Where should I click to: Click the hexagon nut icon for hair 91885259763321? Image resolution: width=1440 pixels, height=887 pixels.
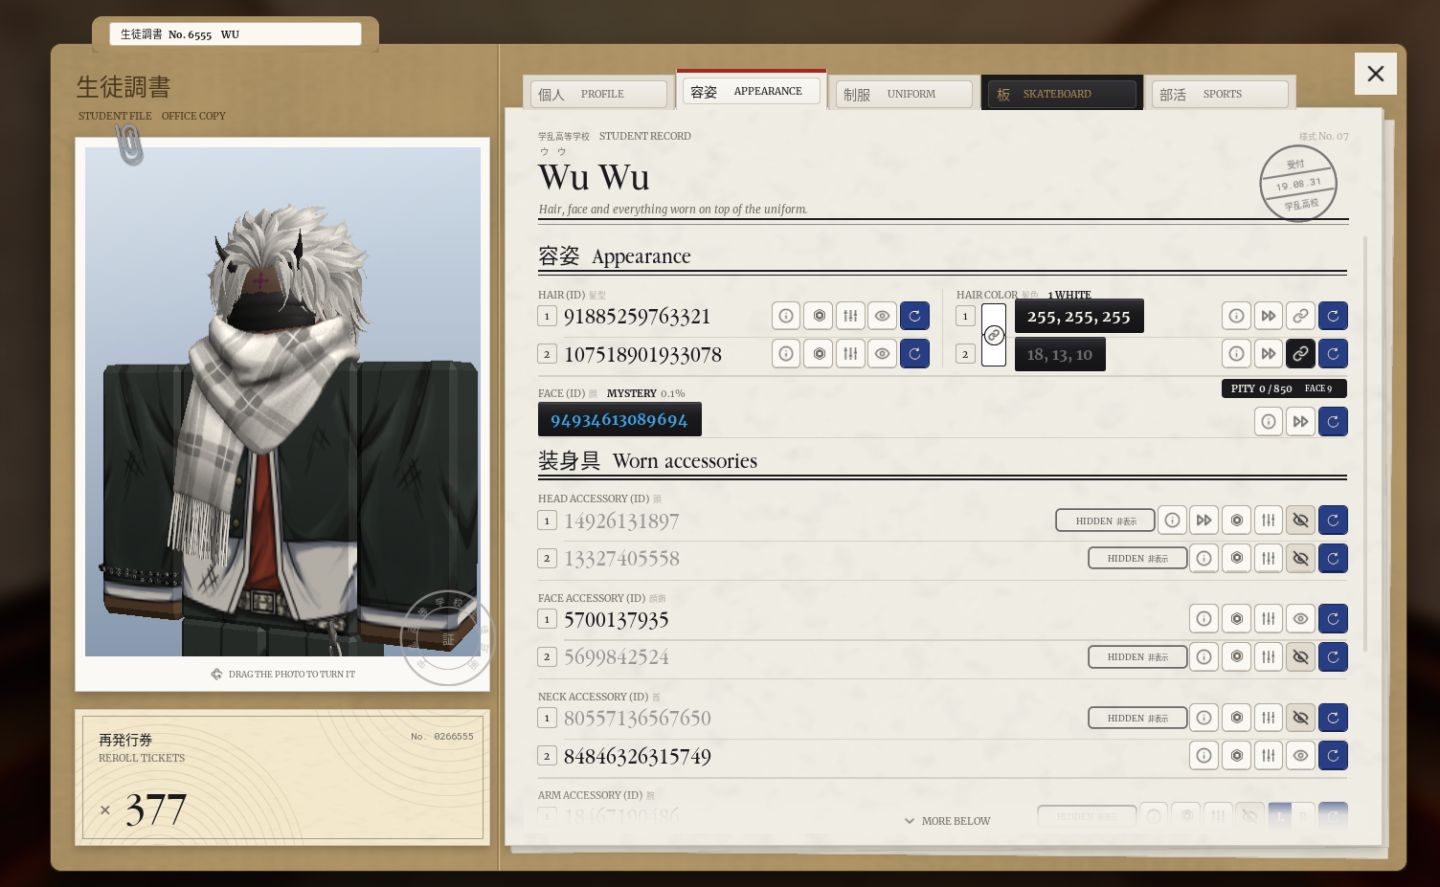pyautogui.click(x=818, y=316)
